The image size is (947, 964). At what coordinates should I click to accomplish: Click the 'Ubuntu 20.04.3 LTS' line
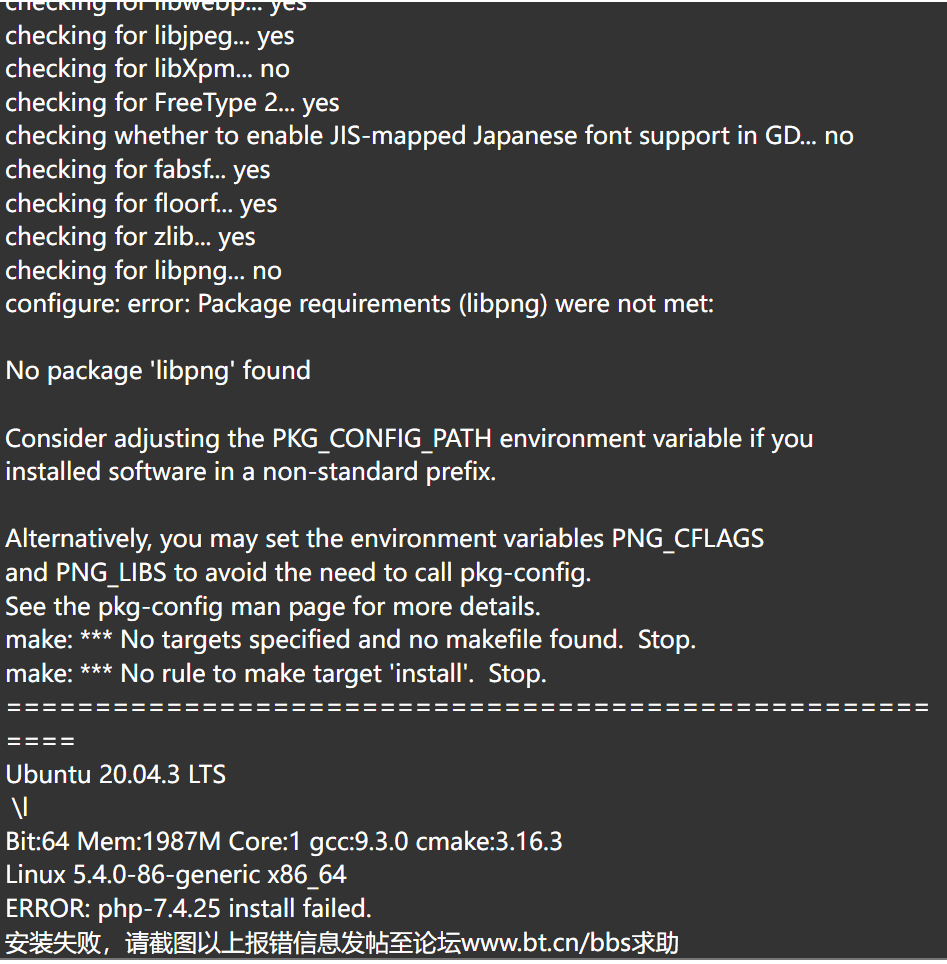pos(116,775)
